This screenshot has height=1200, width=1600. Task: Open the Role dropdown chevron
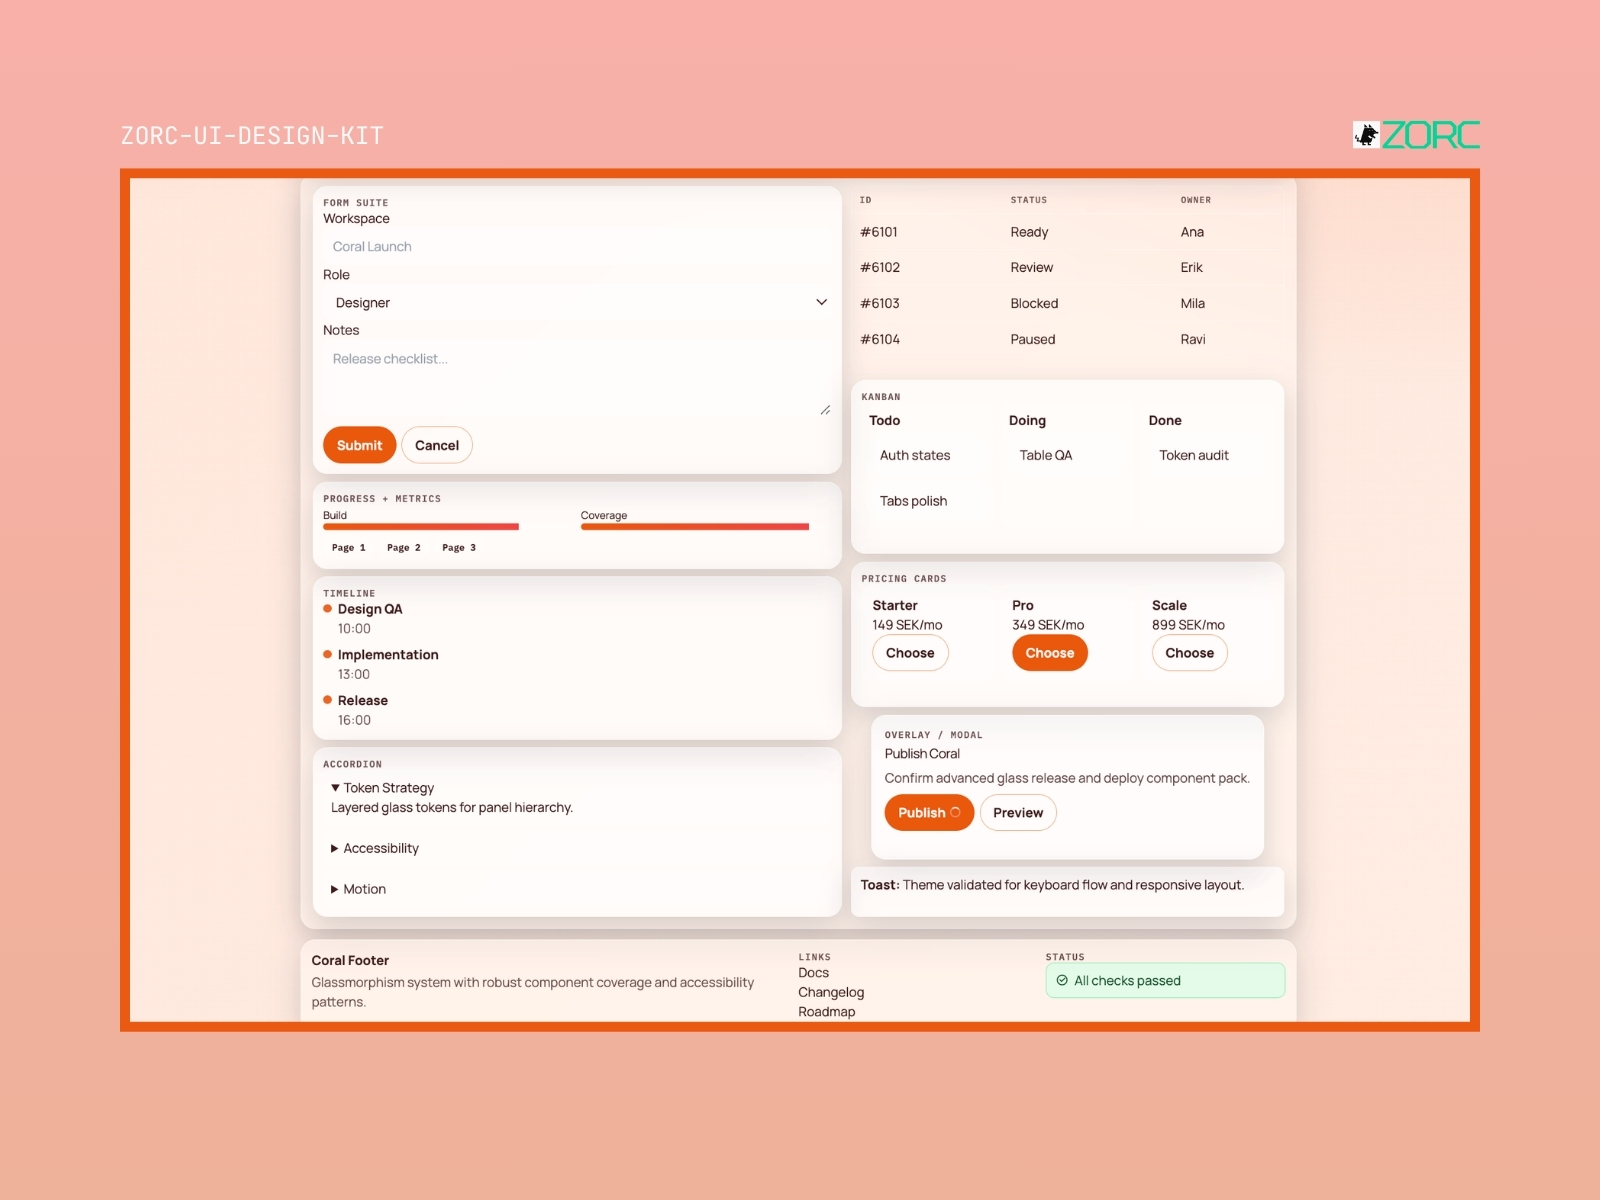821,302
